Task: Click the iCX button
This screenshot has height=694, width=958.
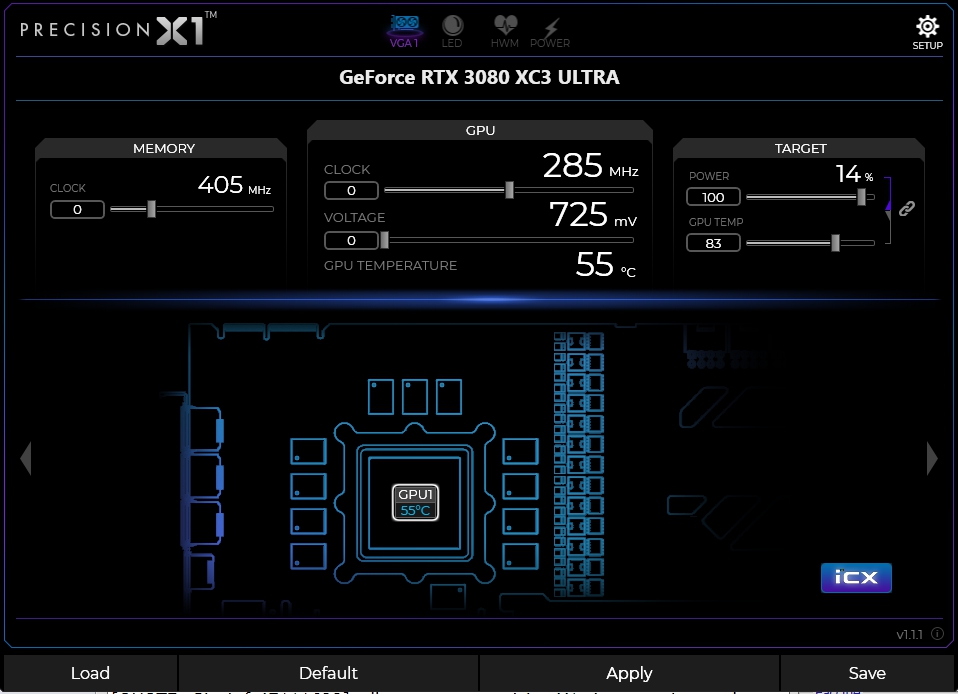Action: click(x=856, y=577)
